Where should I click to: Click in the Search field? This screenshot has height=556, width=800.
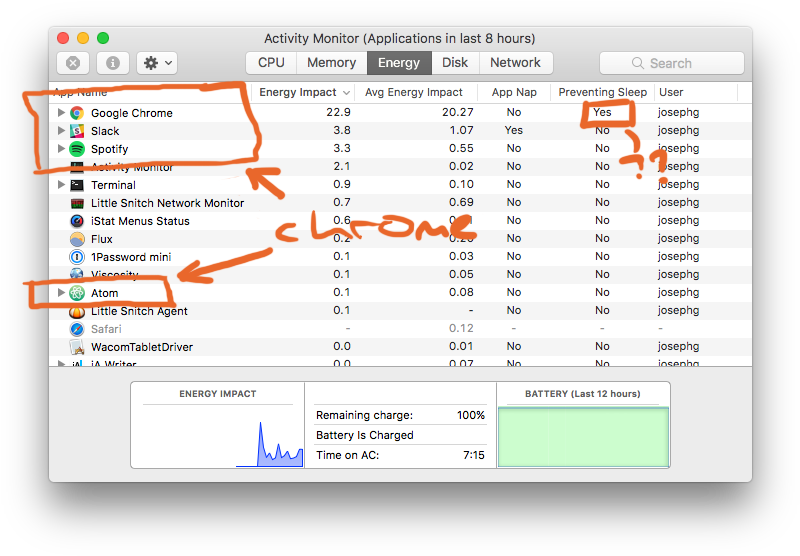click(x=671, y=63)
